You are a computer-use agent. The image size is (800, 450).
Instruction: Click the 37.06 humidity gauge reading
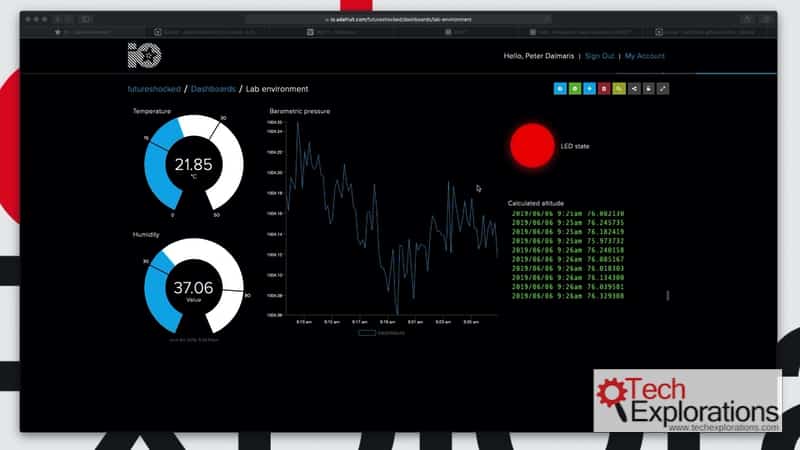click(x=193, y=288)
